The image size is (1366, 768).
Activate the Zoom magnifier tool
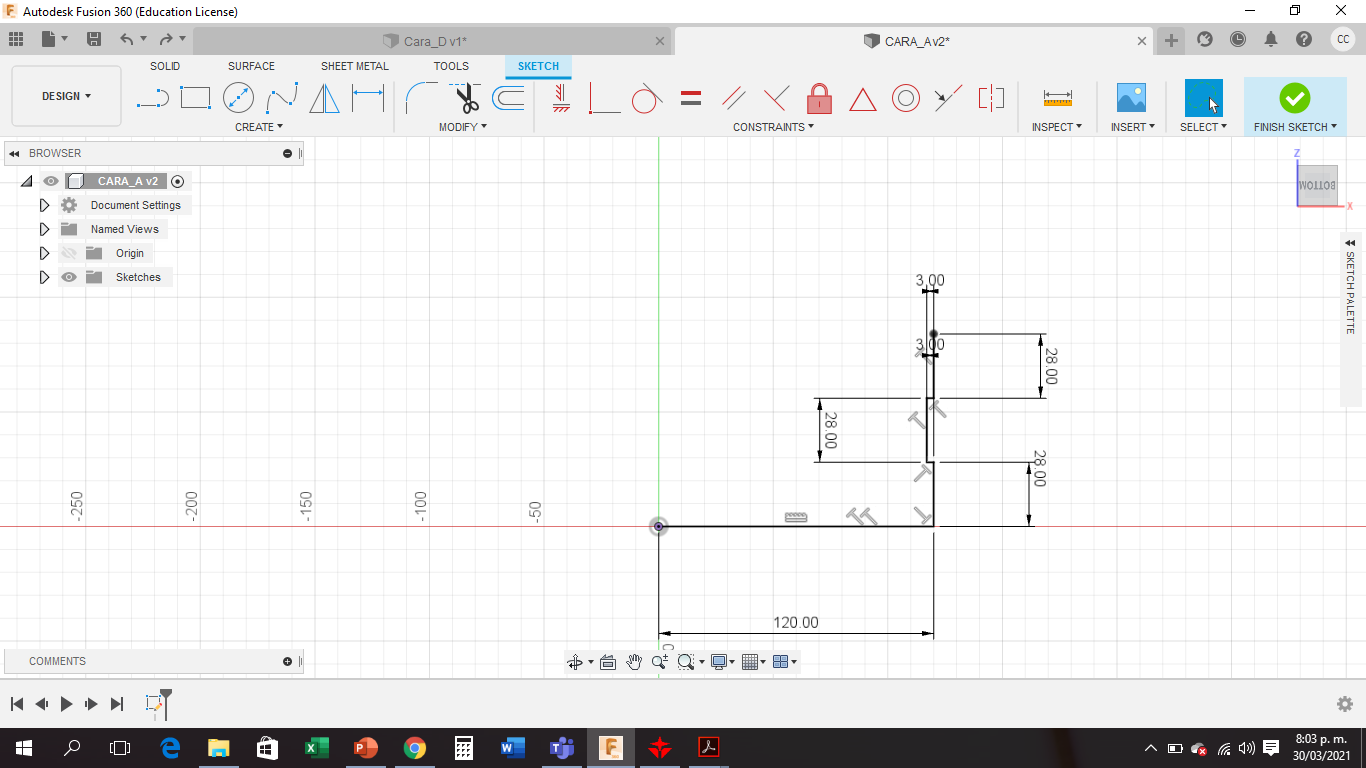coord(659,662)
